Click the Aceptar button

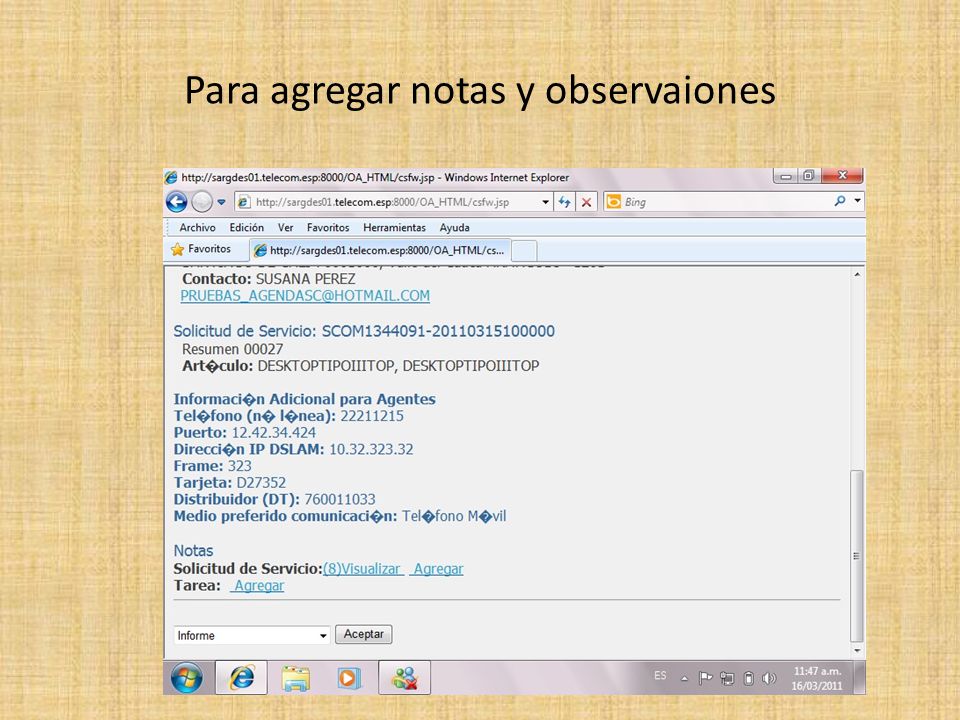364,634
